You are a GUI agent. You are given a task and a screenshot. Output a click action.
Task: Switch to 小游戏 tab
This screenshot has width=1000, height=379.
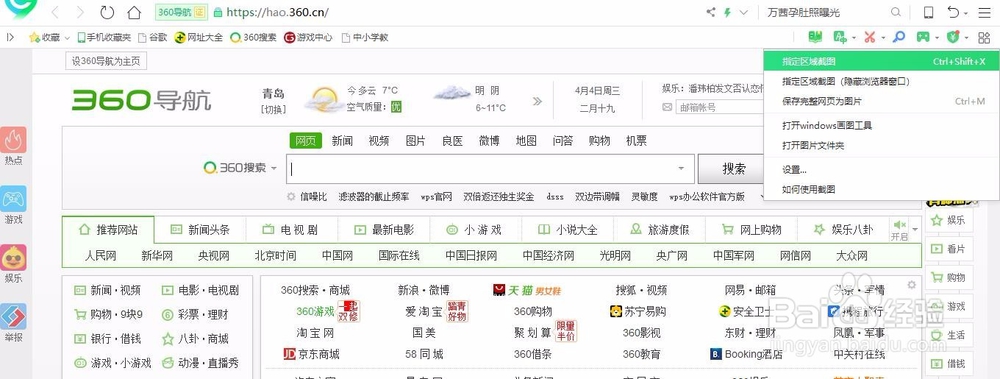click(475, 230)
